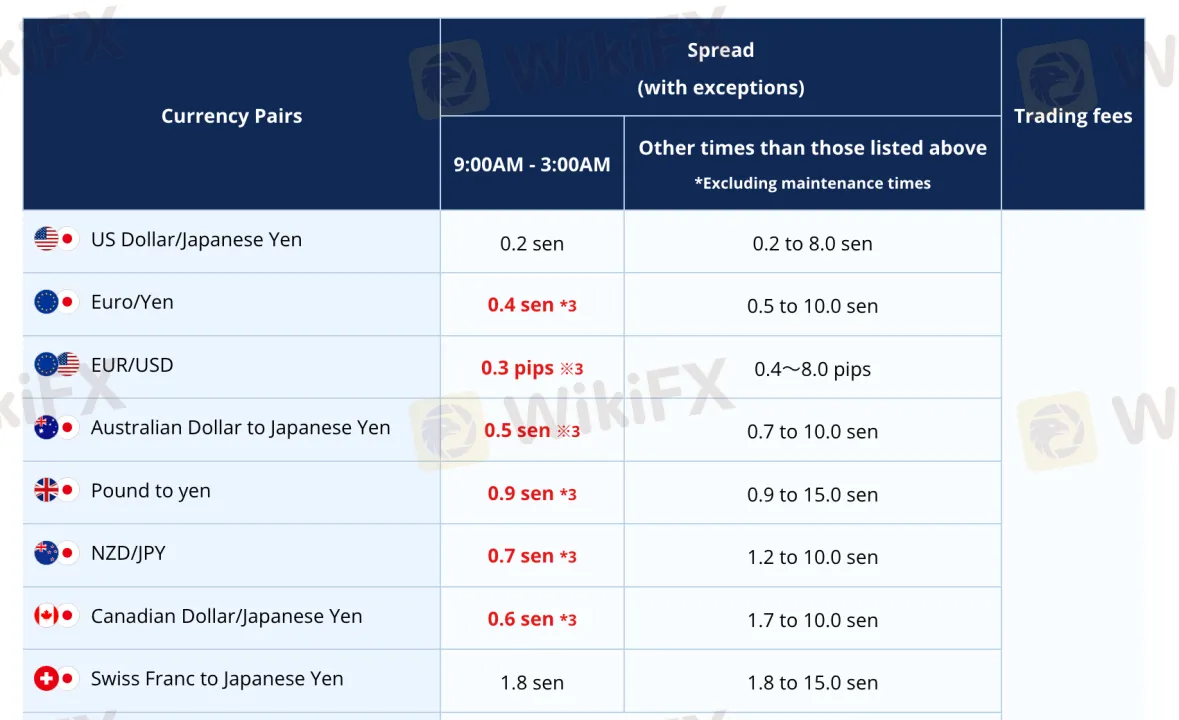Click the Spread (with exceptions) header

[720, 68]
